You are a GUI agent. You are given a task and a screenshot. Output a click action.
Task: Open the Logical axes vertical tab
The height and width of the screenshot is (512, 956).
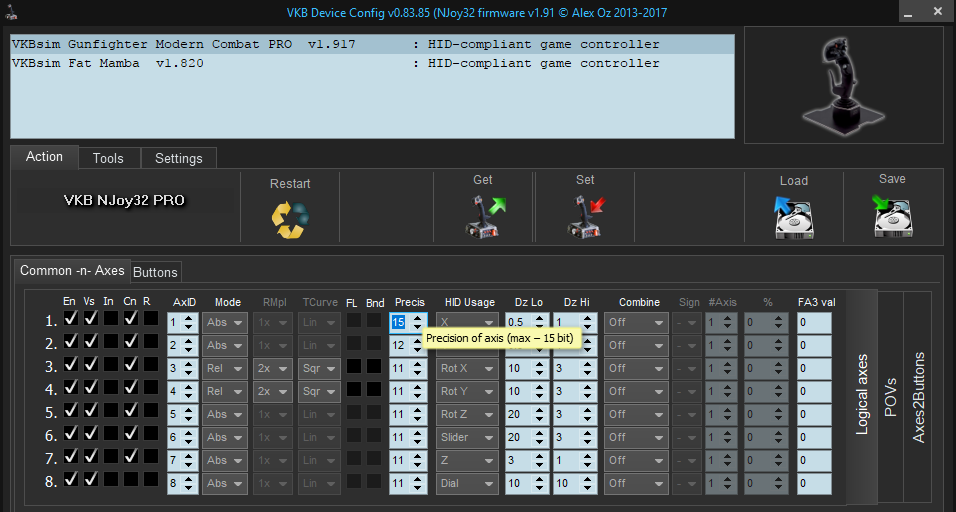pos(862,394)
